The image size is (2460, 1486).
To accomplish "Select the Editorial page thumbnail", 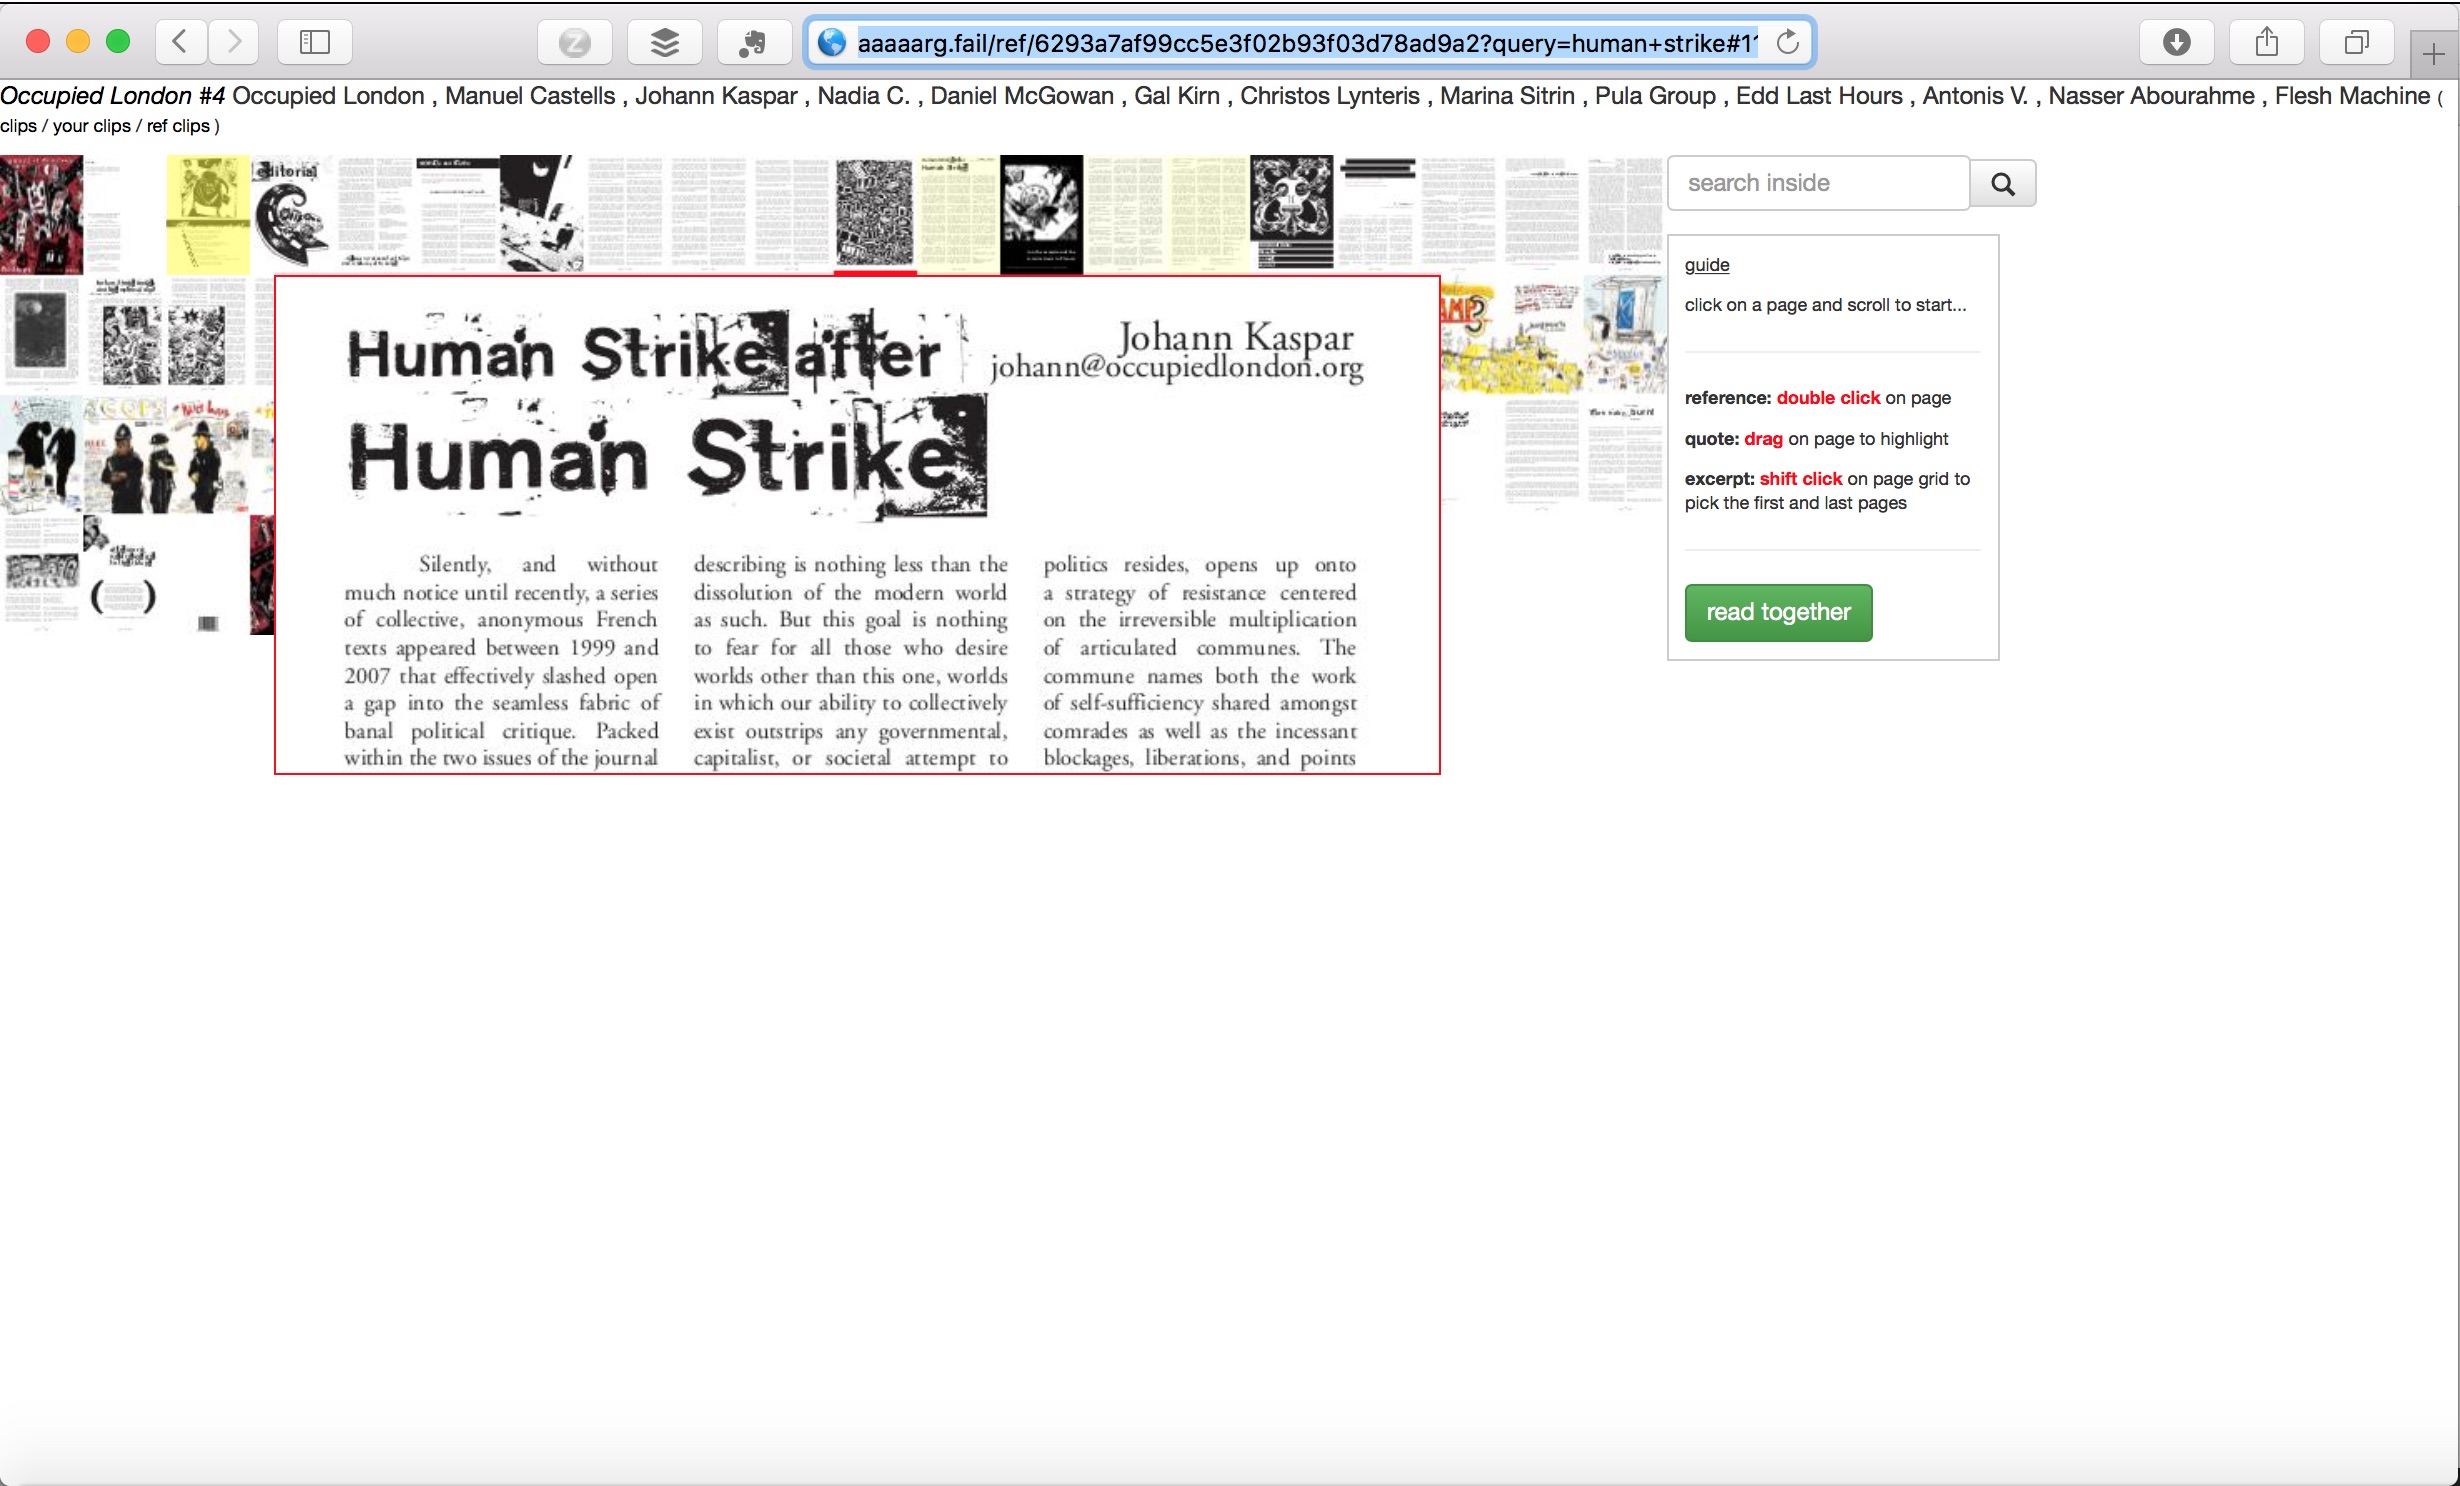I will point(291,212).
